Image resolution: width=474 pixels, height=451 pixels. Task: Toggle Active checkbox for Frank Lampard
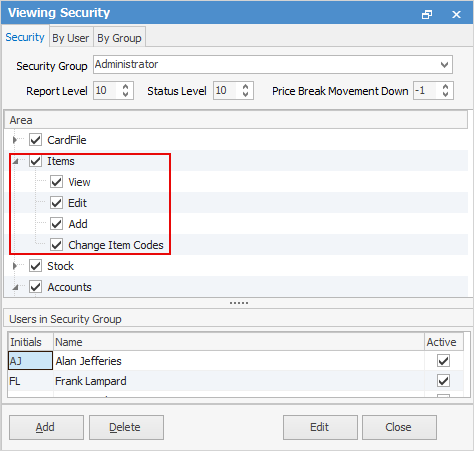[443, 381]
